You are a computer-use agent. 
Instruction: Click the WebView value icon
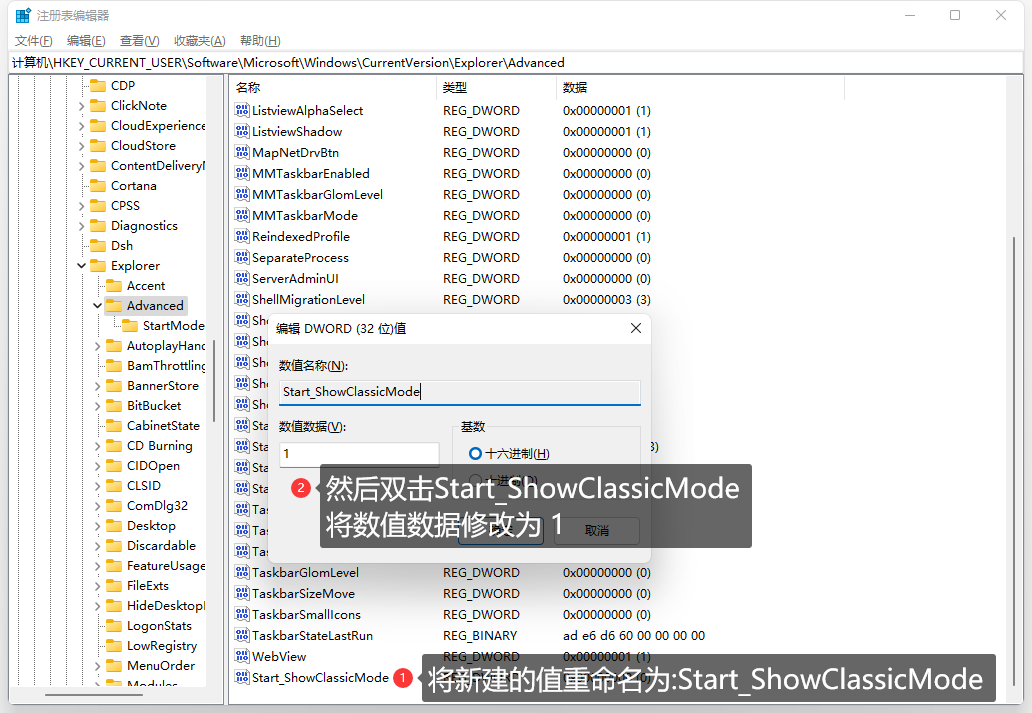(x=242, y=656)
